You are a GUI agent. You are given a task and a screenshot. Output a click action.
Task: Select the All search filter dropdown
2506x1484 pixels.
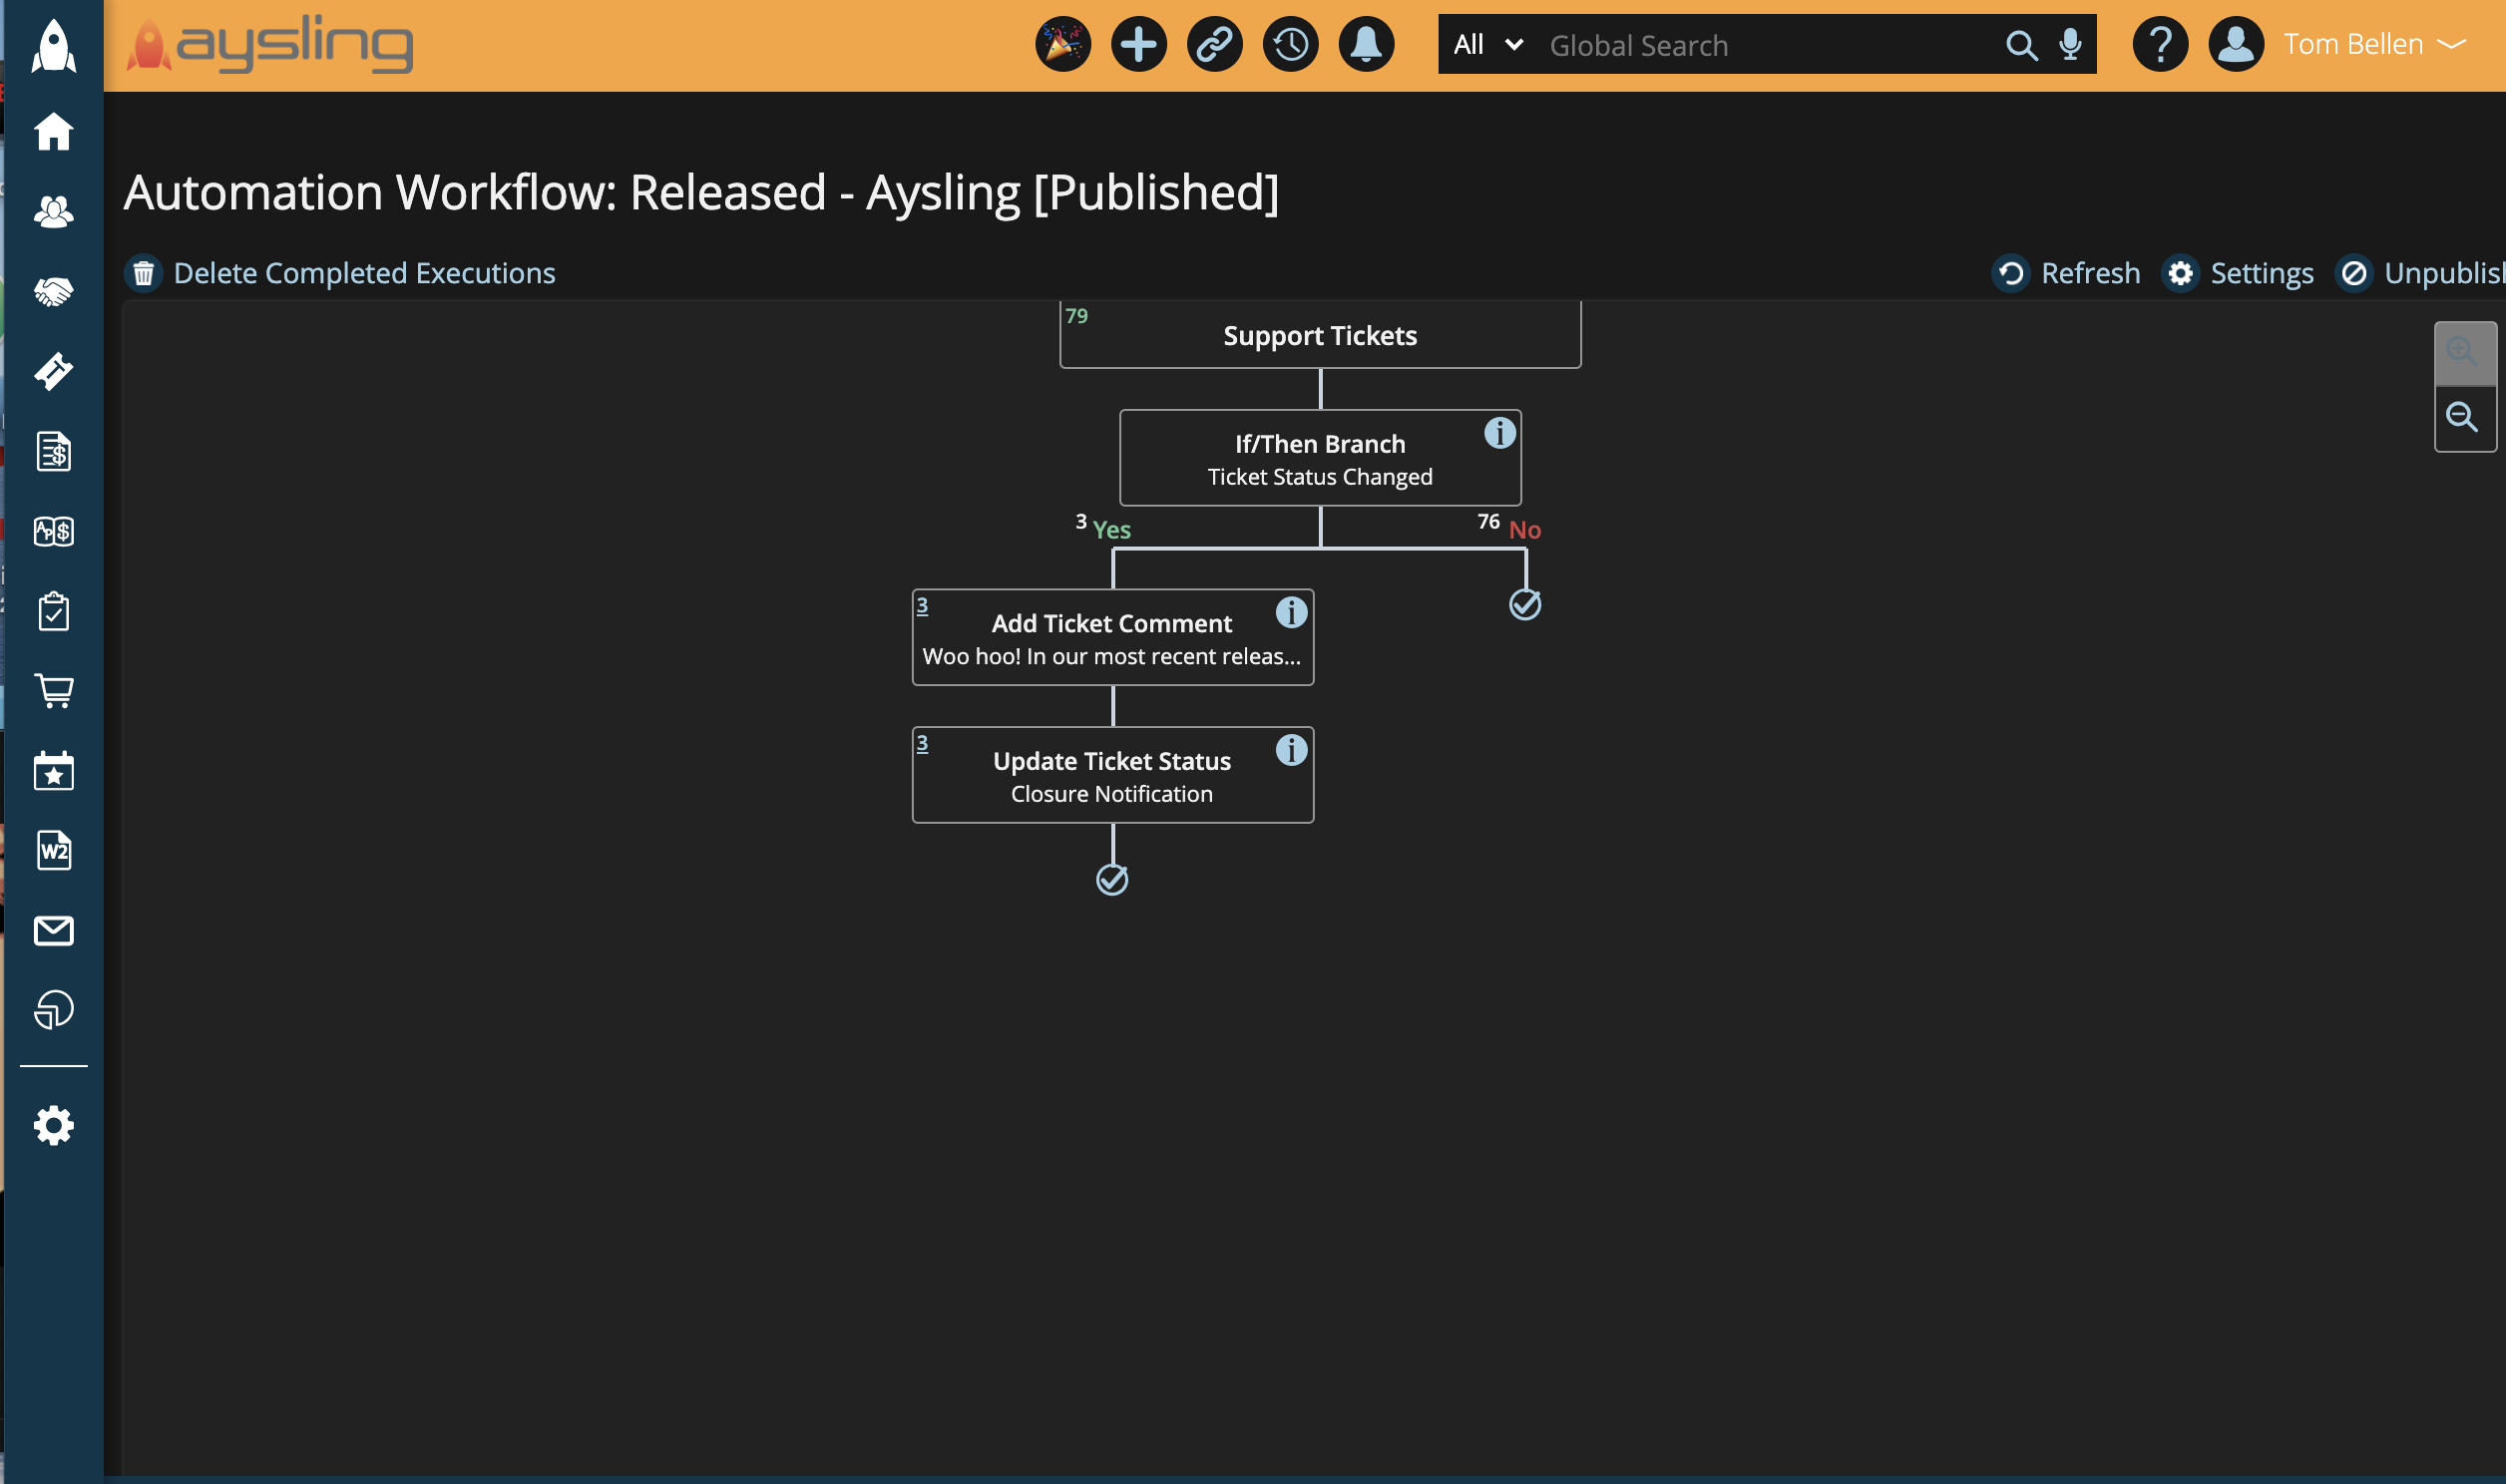coord(1484,44)
